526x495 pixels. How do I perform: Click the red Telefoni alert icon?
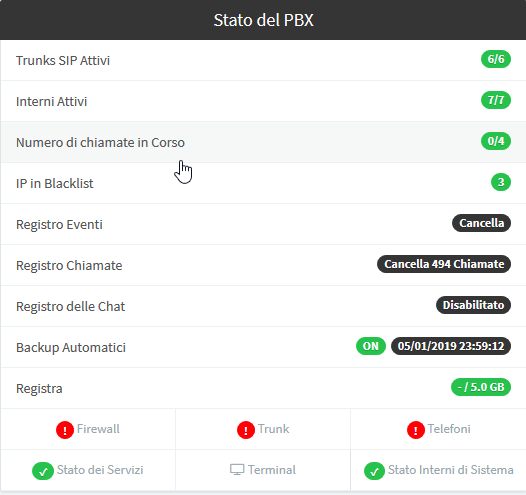coord(416,430)
